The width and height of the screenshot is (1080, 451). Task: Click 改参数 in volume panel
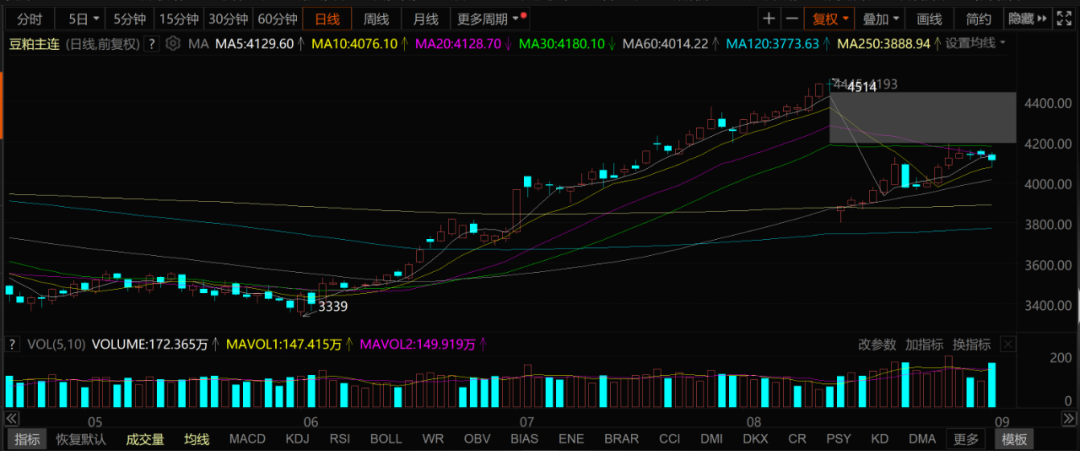[877, 344]
